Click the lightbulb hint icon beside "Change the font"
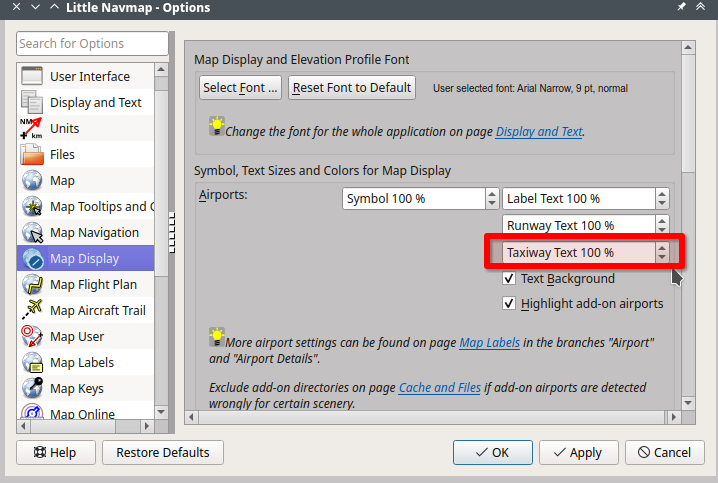 [x=217, y=126]
